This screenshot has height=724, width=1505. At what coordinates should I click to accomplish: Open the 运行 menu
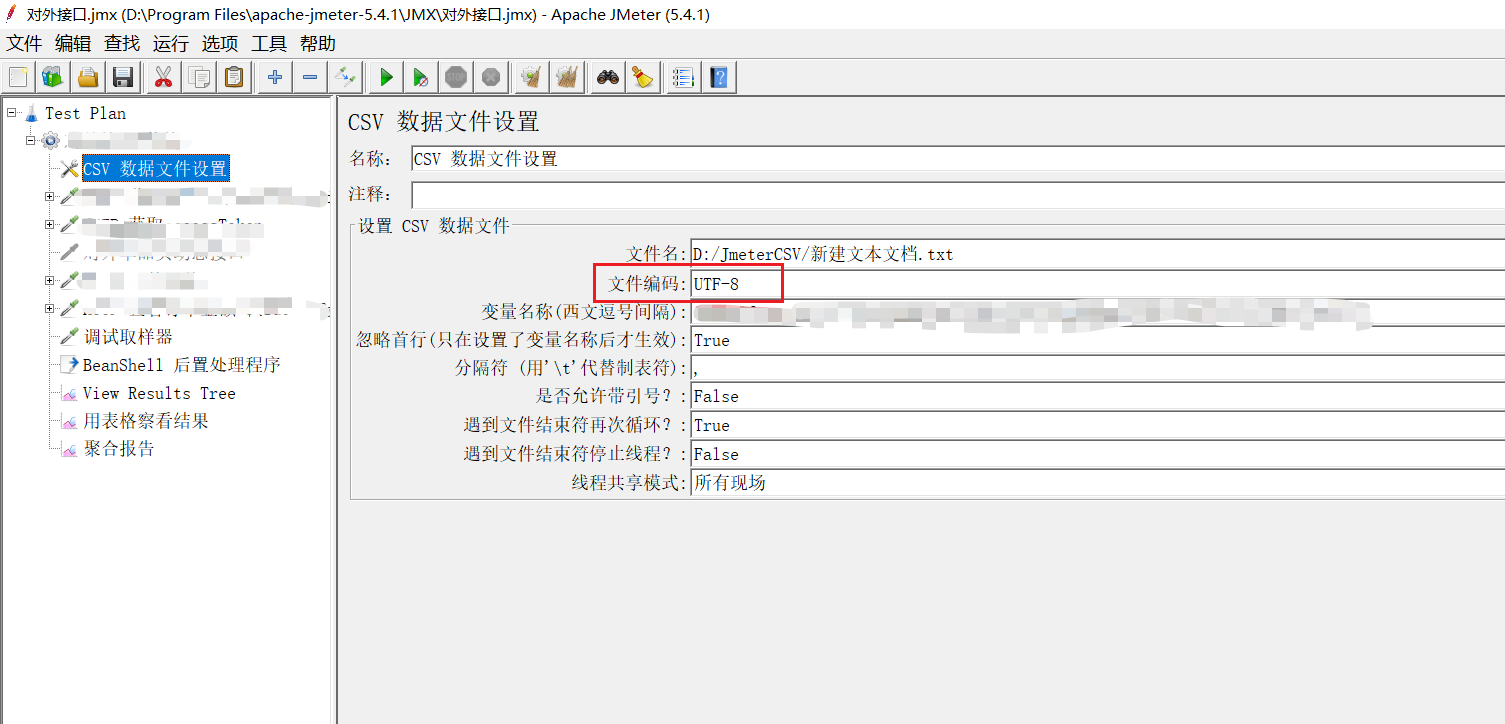point(170,44)
